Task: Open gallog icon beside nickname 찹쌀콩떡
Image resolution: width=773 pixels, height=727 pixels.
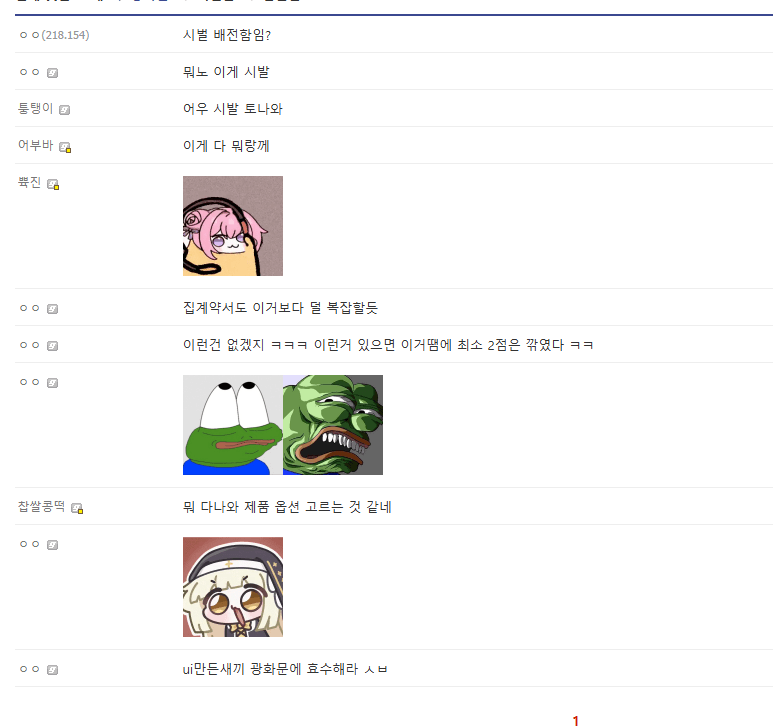Action: tap(77, 508)
